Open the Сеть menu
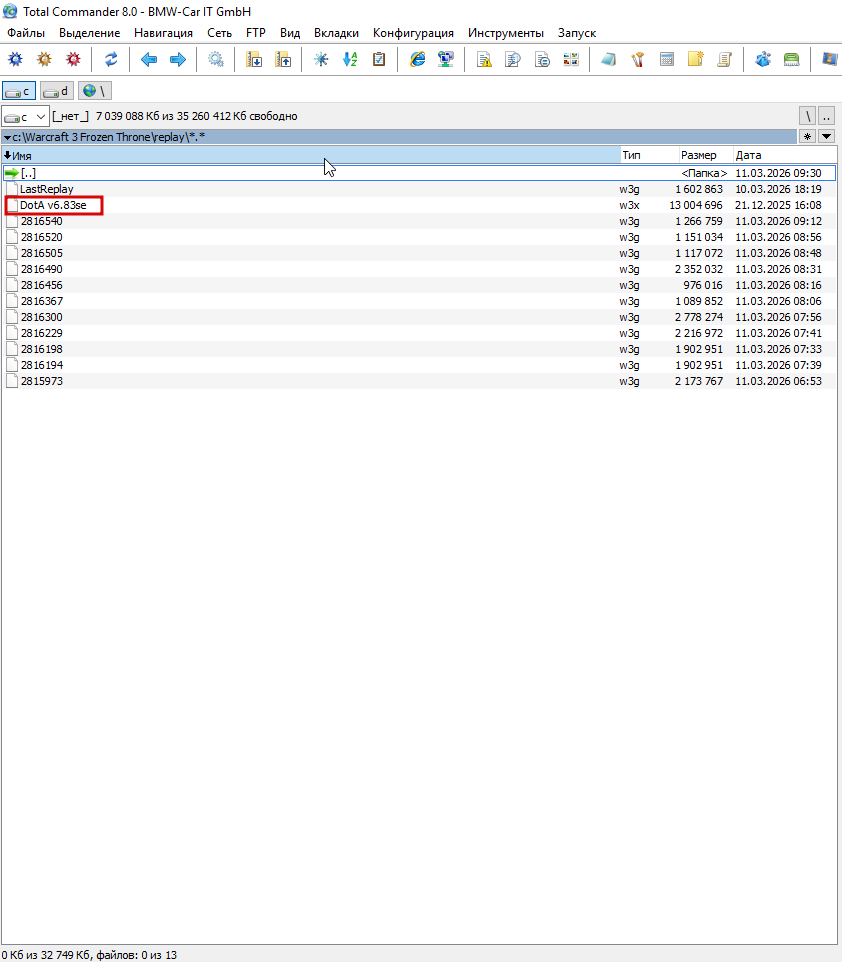This screenshot has height=962, width=842. 219,33
